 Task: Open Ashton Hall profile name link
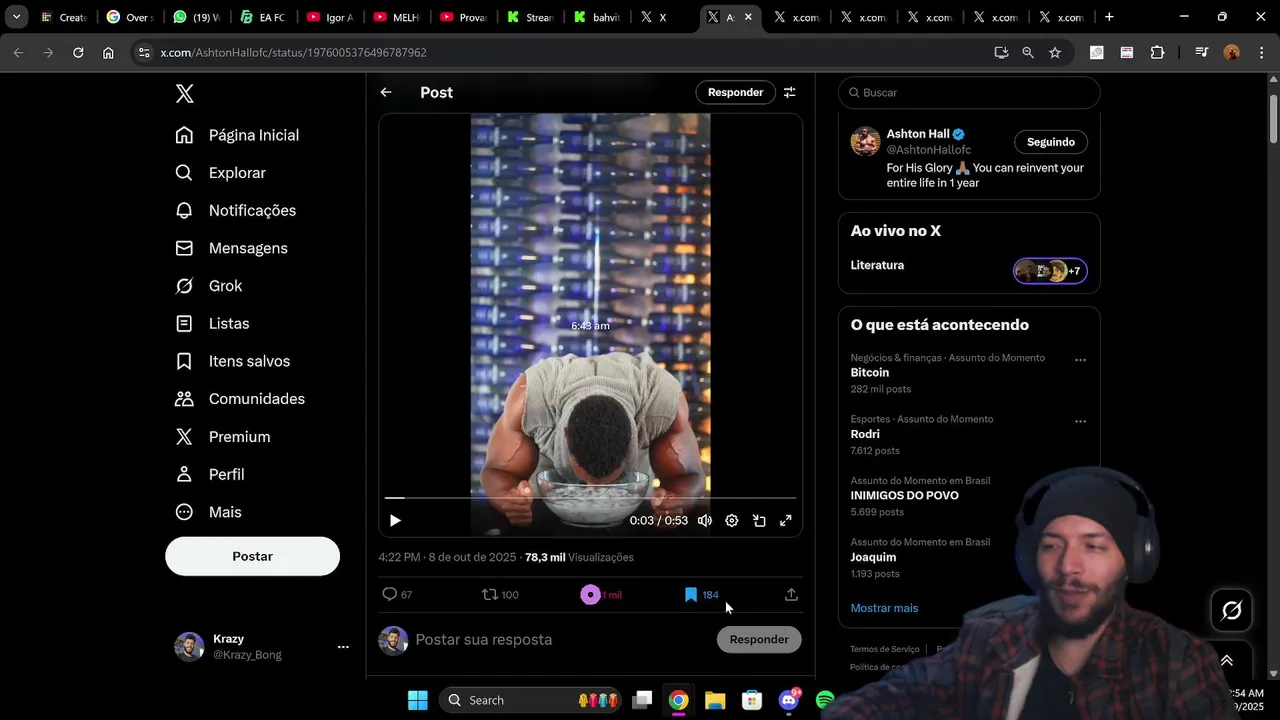[x=918, y=134]
